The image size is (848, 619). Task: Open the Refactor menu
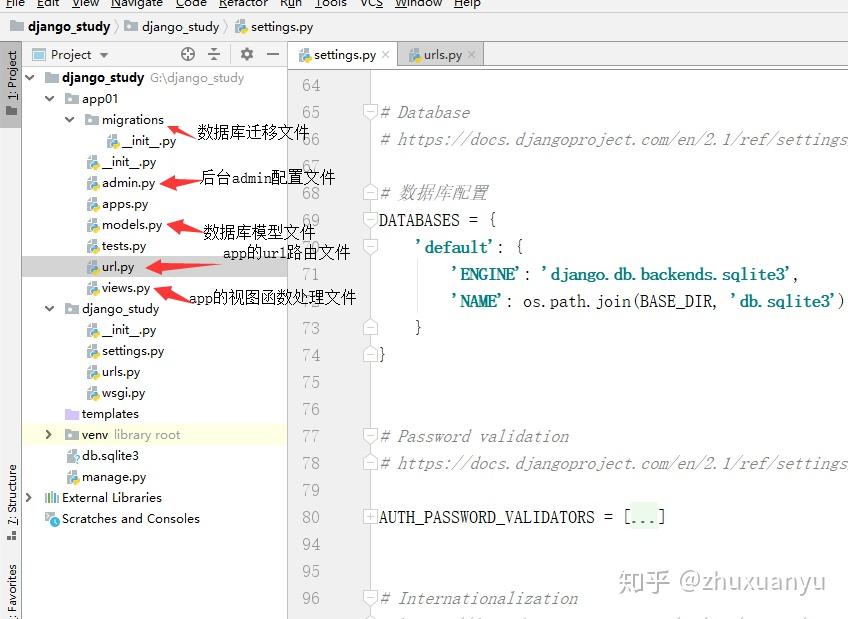[243, 5]
